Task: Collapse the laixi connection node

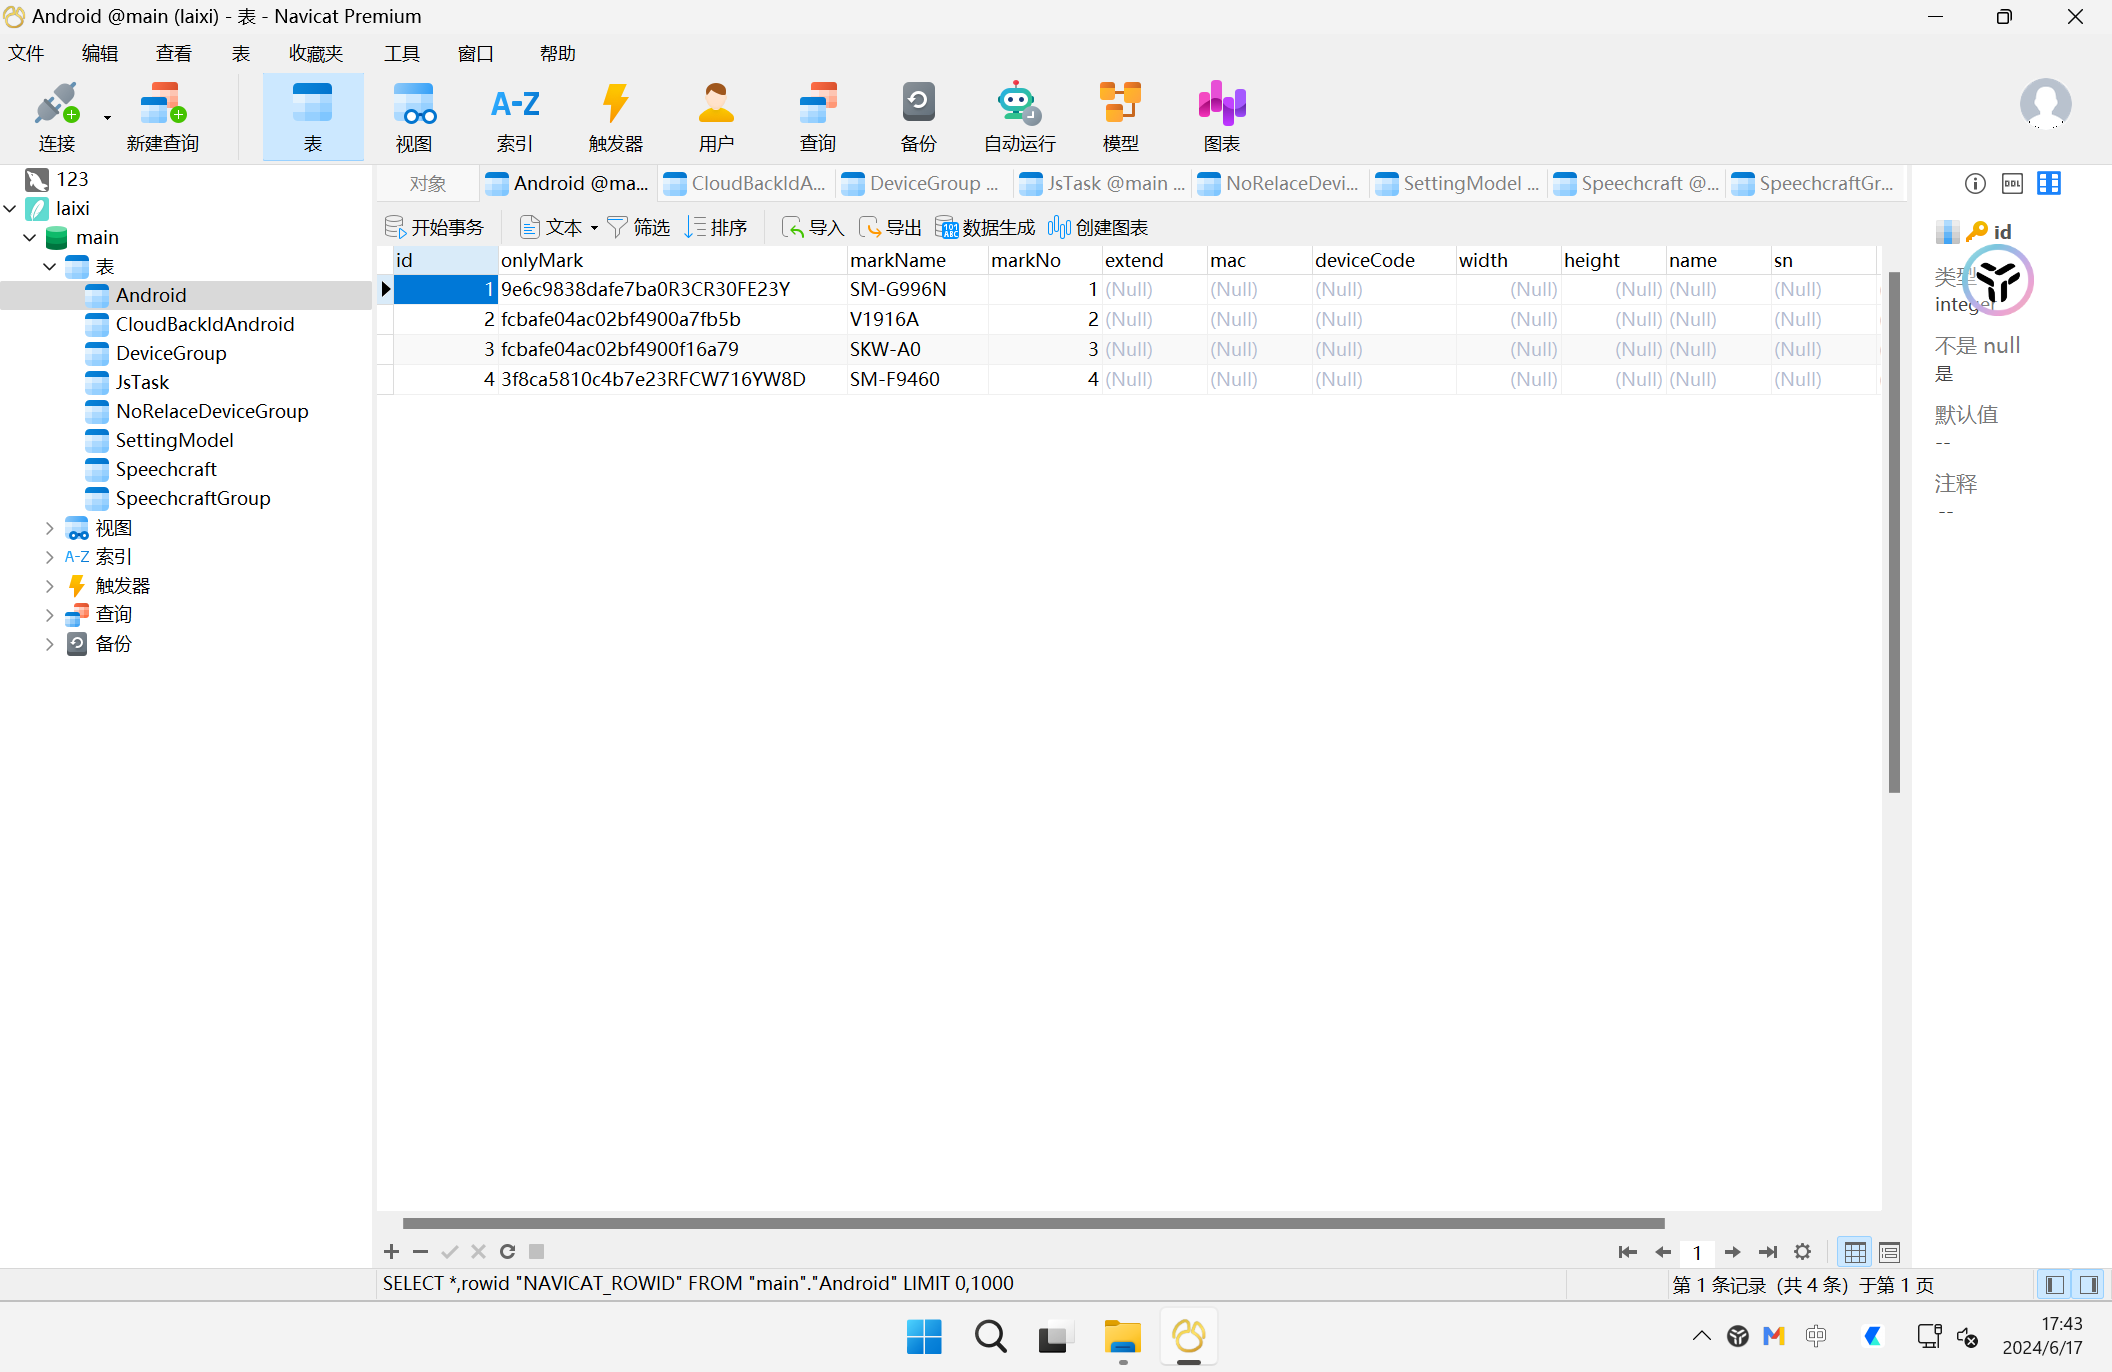Action: (10, 208)
